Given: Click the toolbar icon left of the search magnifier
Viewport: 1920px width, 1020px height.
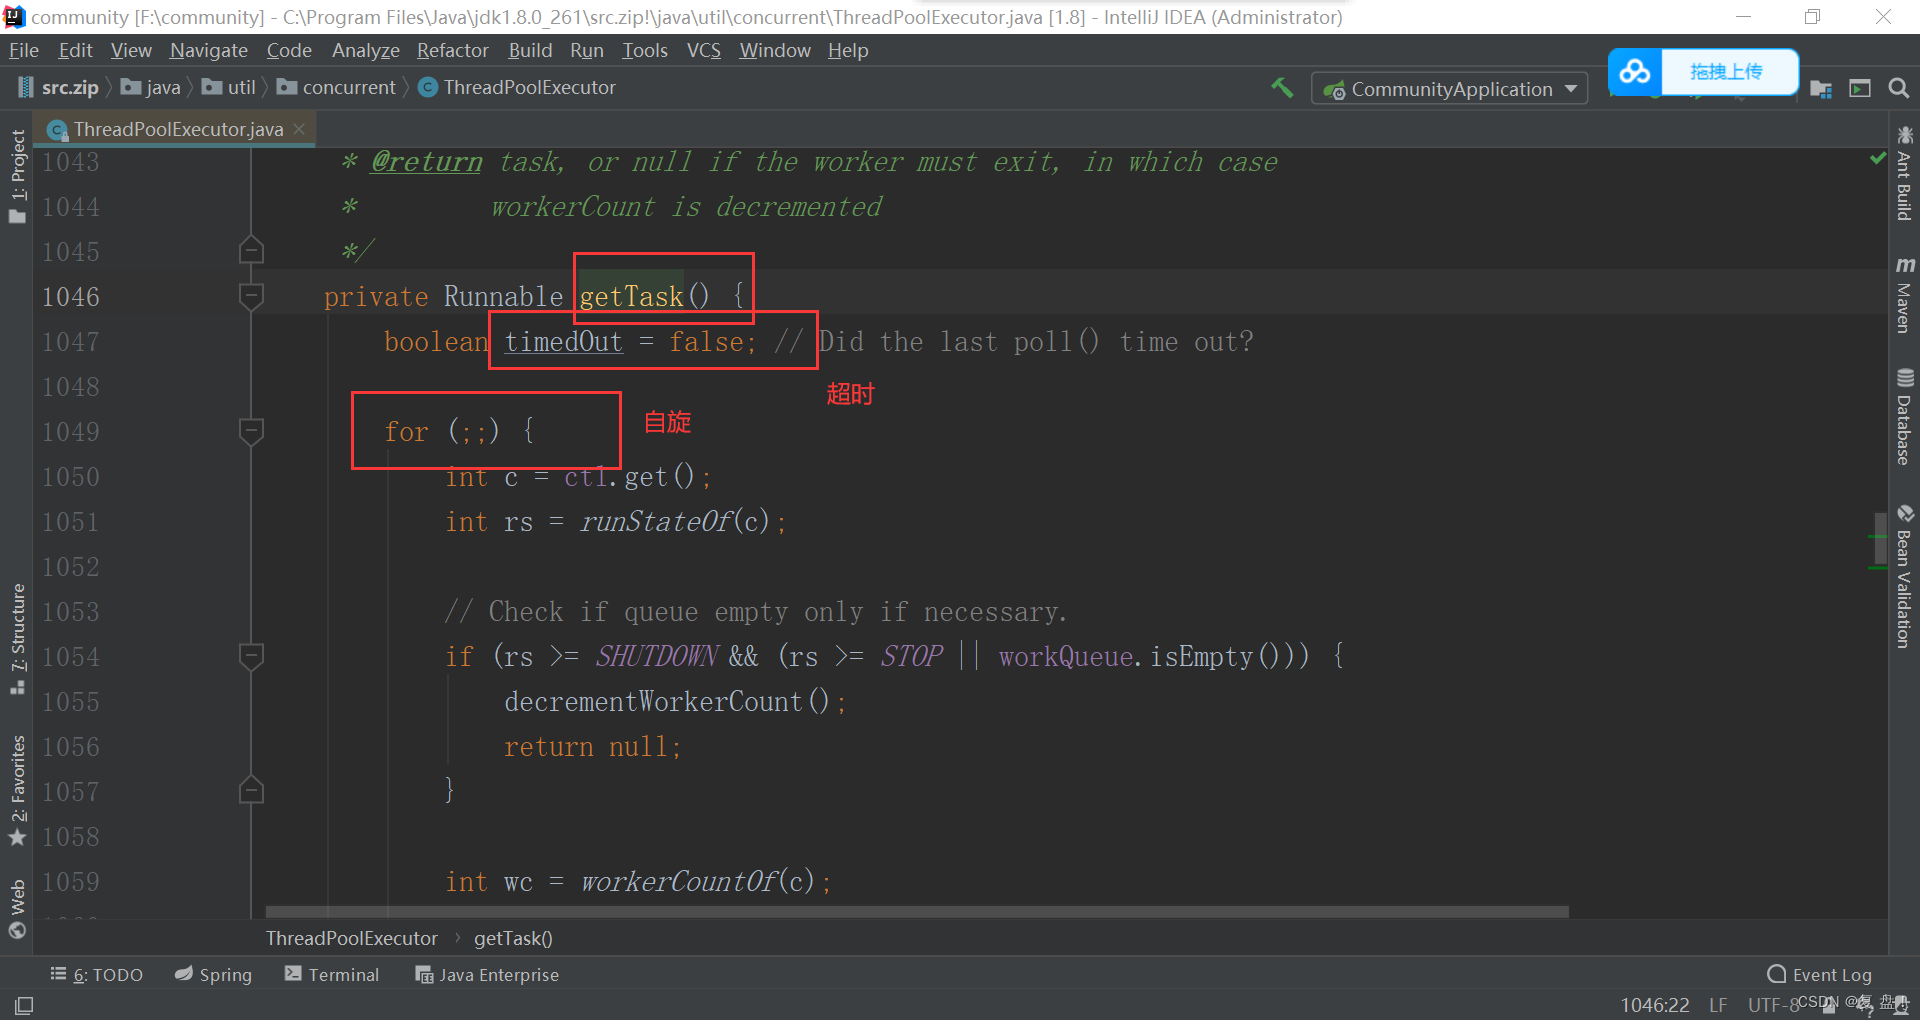Looking at the screenshot, I should coord(1860,89).
